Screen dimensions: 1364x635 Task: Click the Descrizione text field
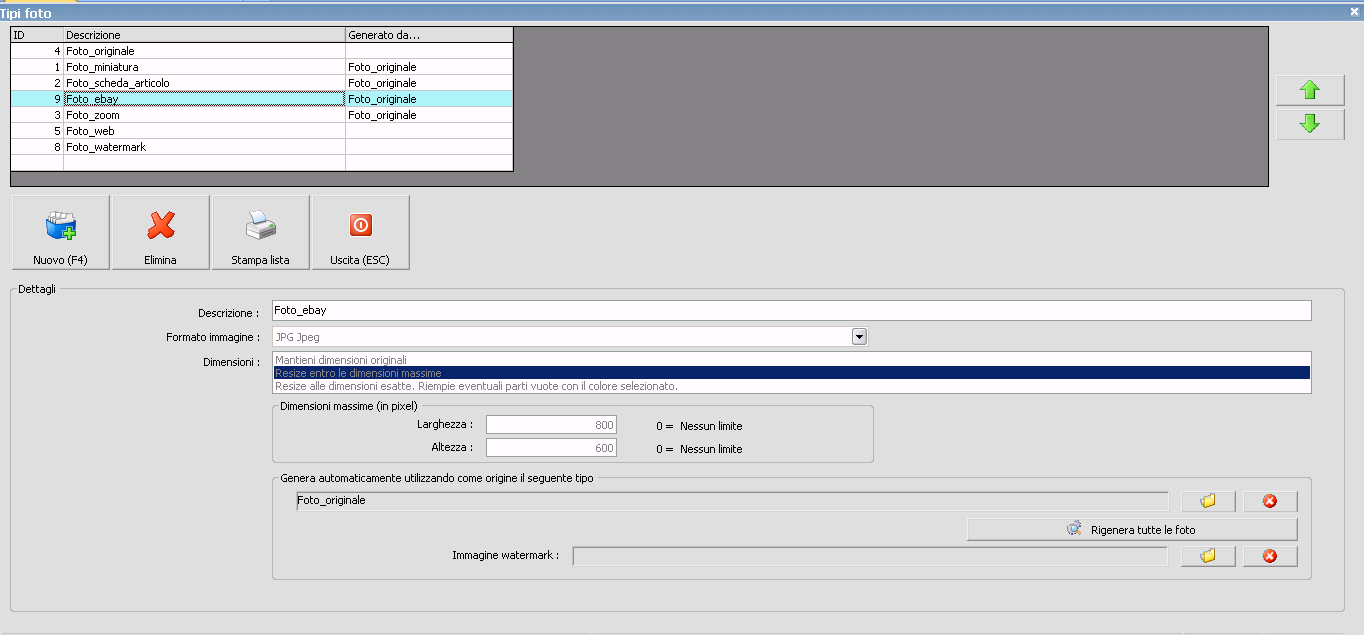coord(791,311)
